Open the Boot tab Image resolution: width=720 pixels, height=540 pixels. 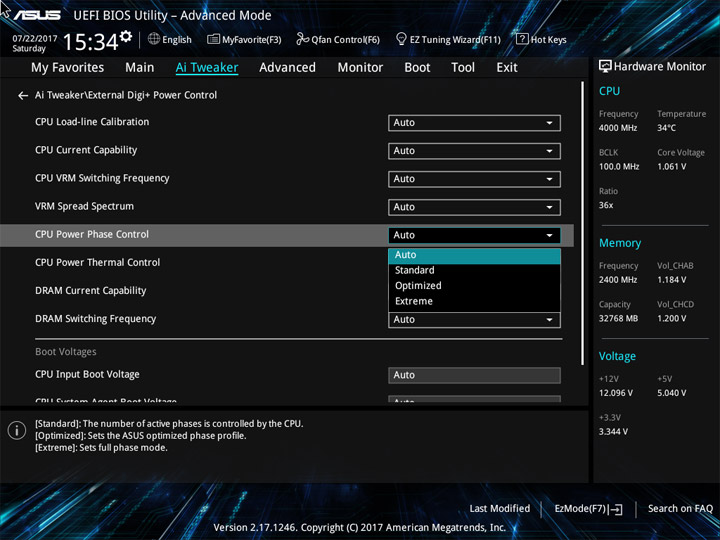[x=417, y=68]
